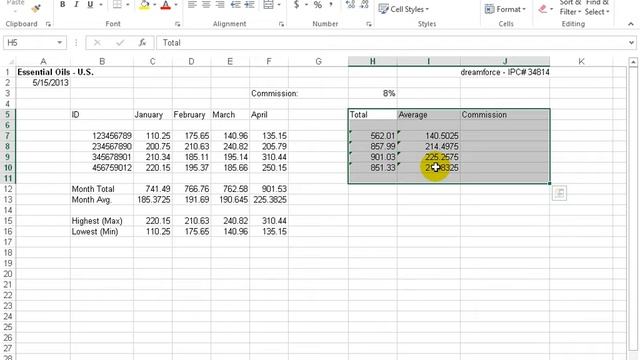Viewport: 640px width, 360px height.
Task: Open Quick Analysis button near selection
Action: (559, 193)
